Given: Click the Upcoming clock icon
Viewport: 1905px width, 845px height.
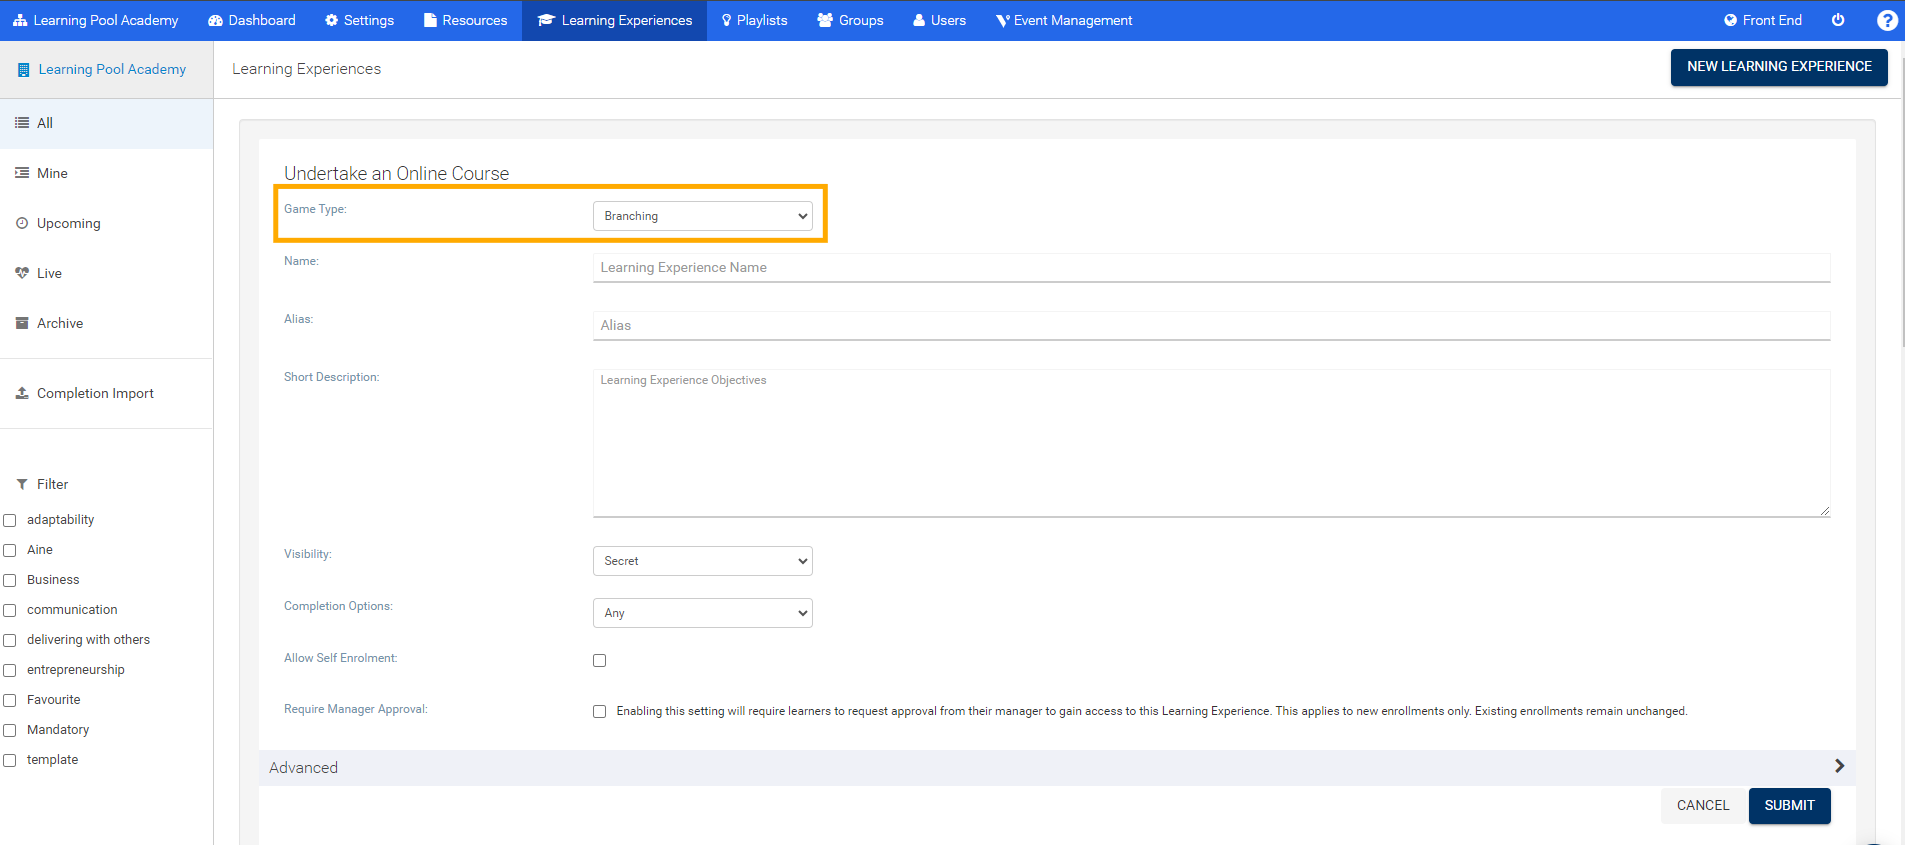Looking at the screenshot, I should click(x=22, y=223).
